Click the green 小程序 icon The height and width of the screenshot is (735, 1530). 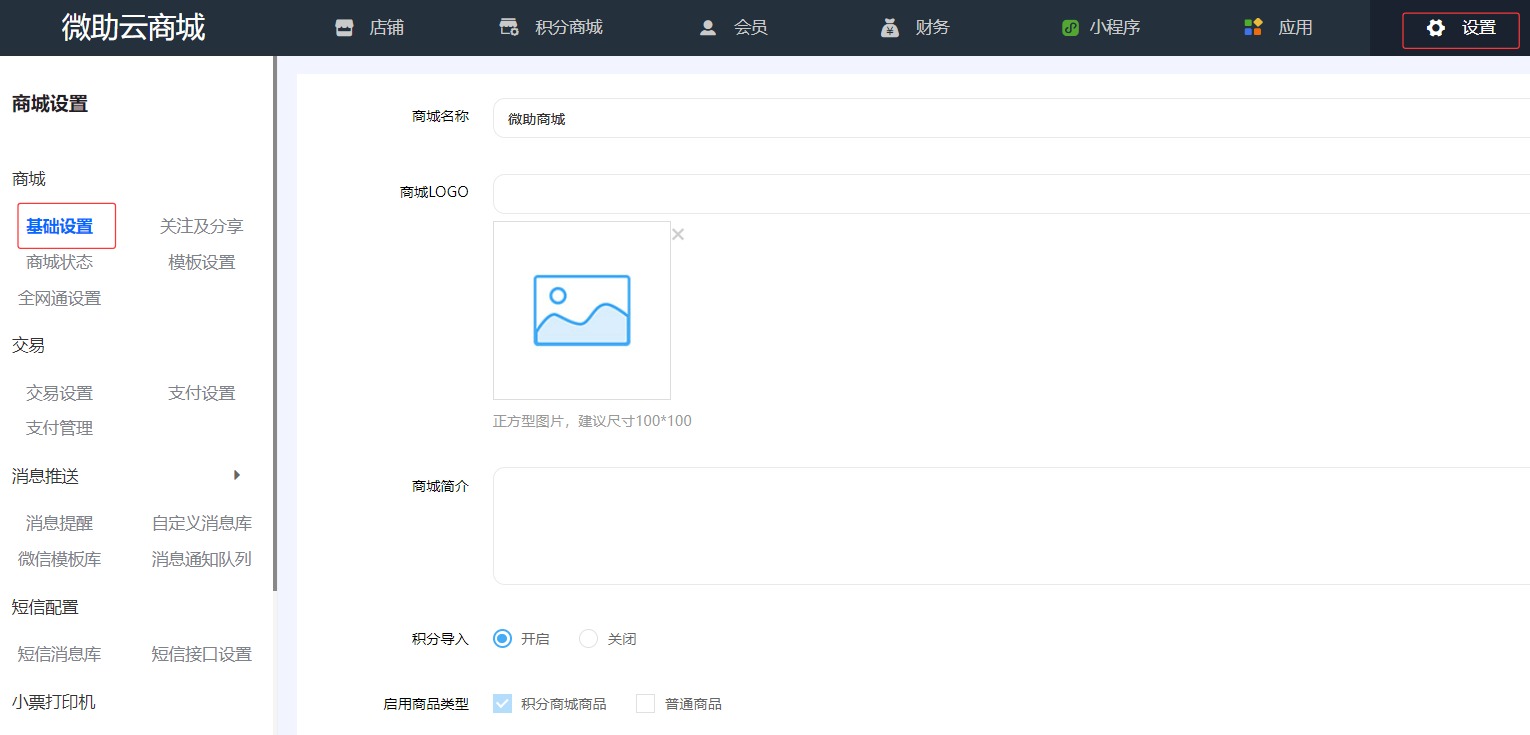1070,28
